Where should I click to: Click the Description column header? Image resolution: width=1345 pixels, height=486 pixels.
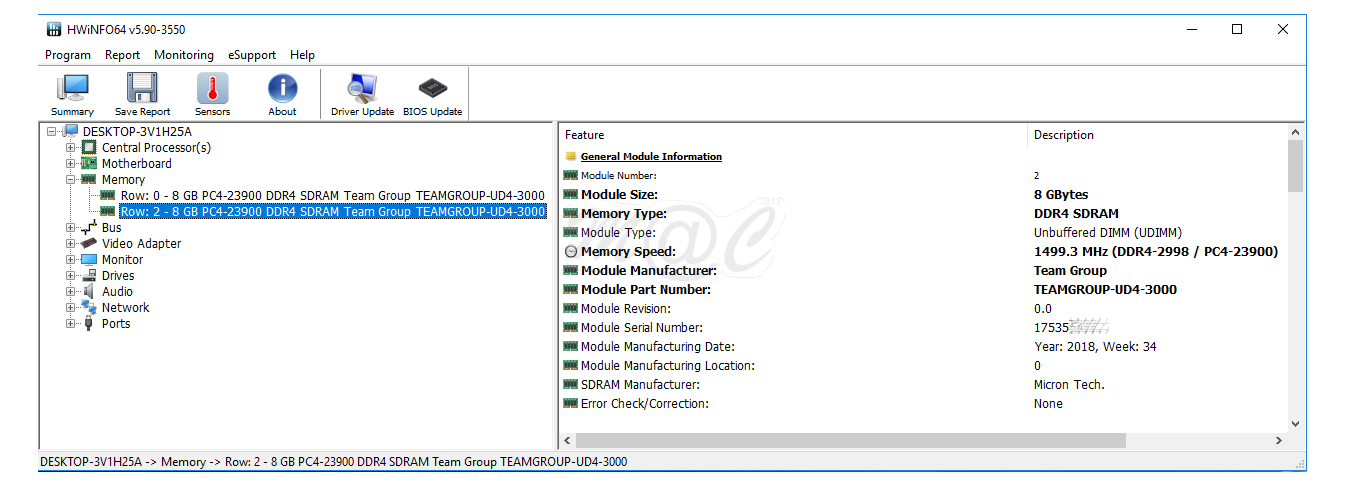pyautogui.click(x=1157, y=135)
